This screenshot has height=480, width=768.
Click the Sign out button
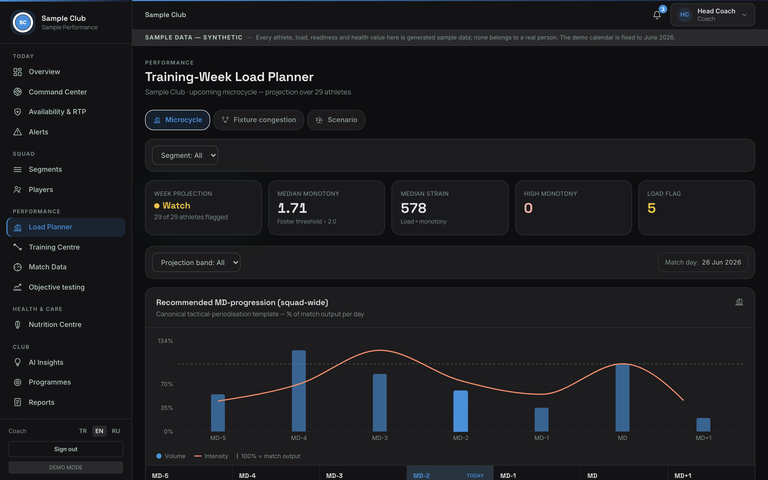click(66, 449)
